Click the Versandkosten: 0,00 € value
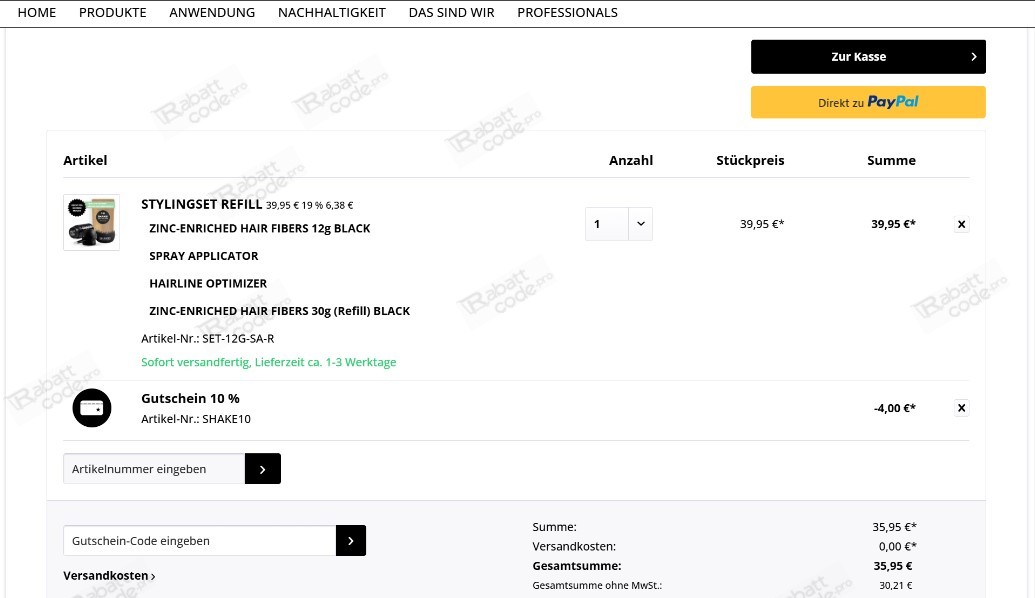 897,547
